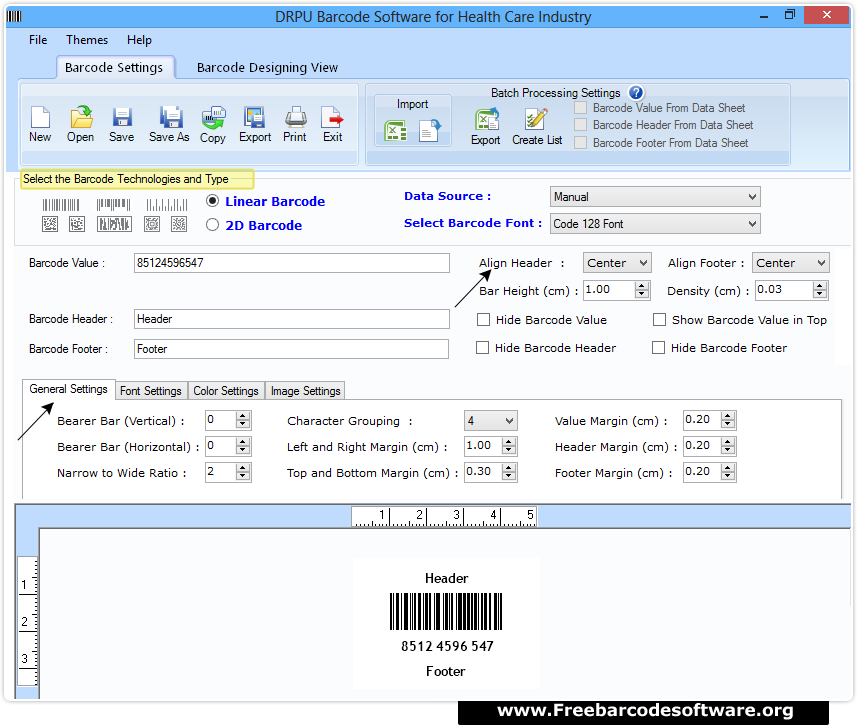Viewport: 857px width, 725px height.
Task: Open the Themes menu
Action: pyautogui.click(x=87, y=40)
